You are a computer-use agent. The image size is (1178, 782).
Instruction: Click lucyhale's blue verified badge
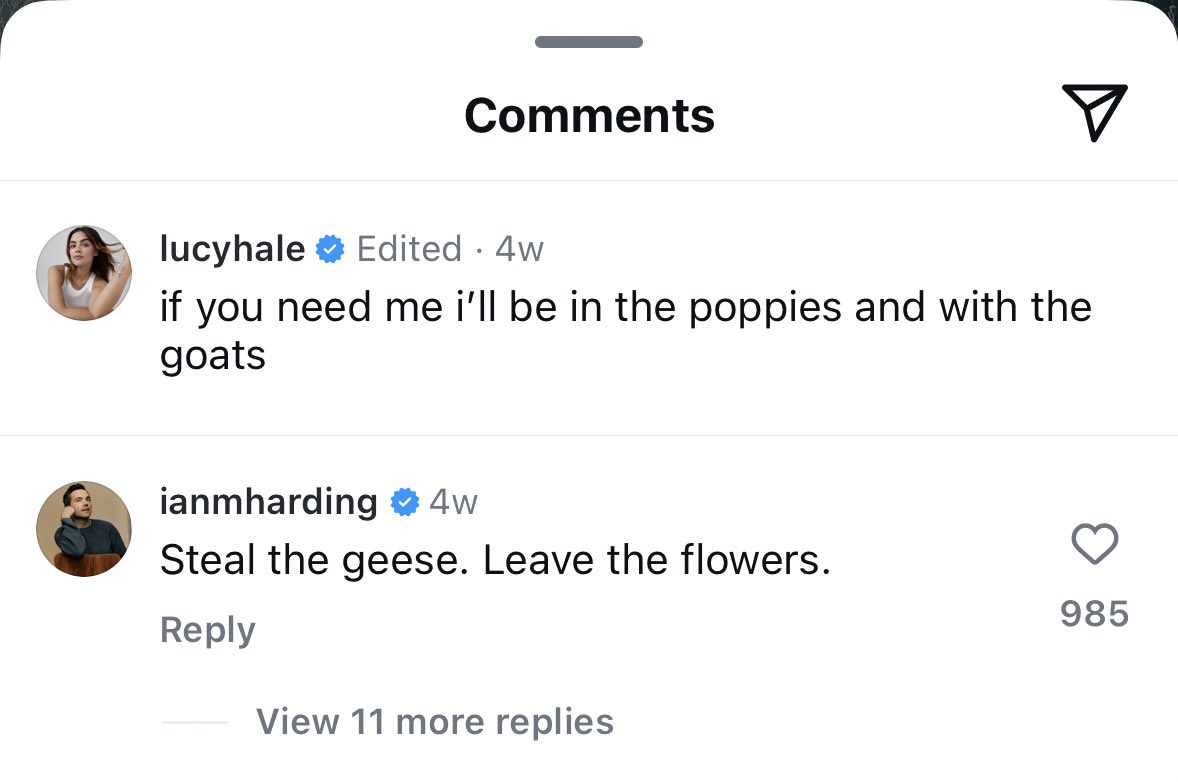[330, 249]
